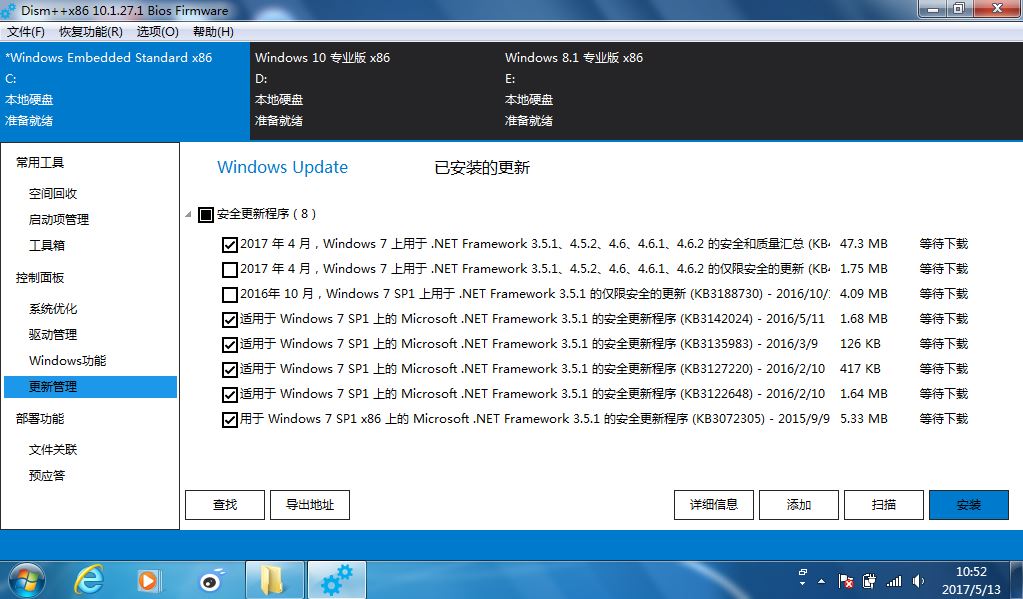
Task: Open the 选项(O) menu
Action: (158, 31)
